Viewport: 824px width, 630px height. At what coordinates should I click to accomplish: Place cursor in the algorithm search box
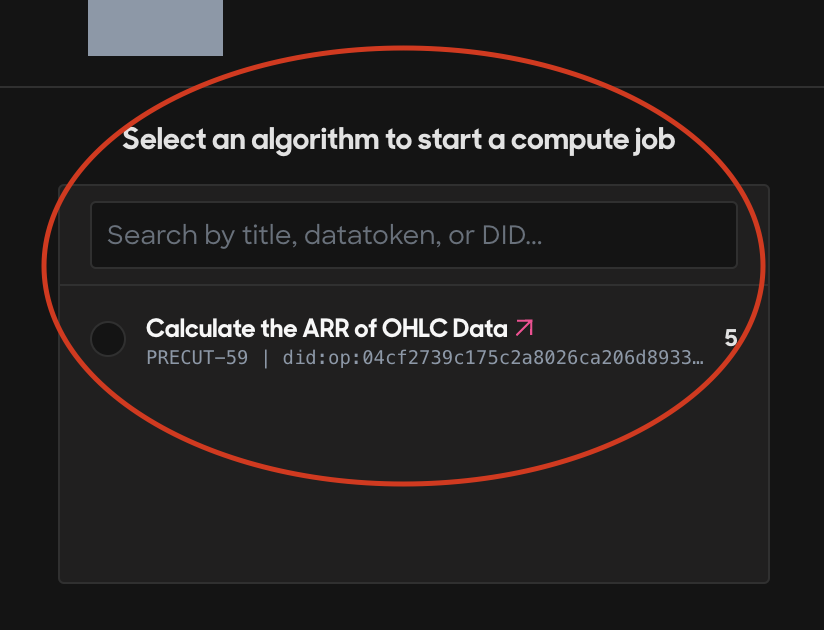click(x=414, y=235)
